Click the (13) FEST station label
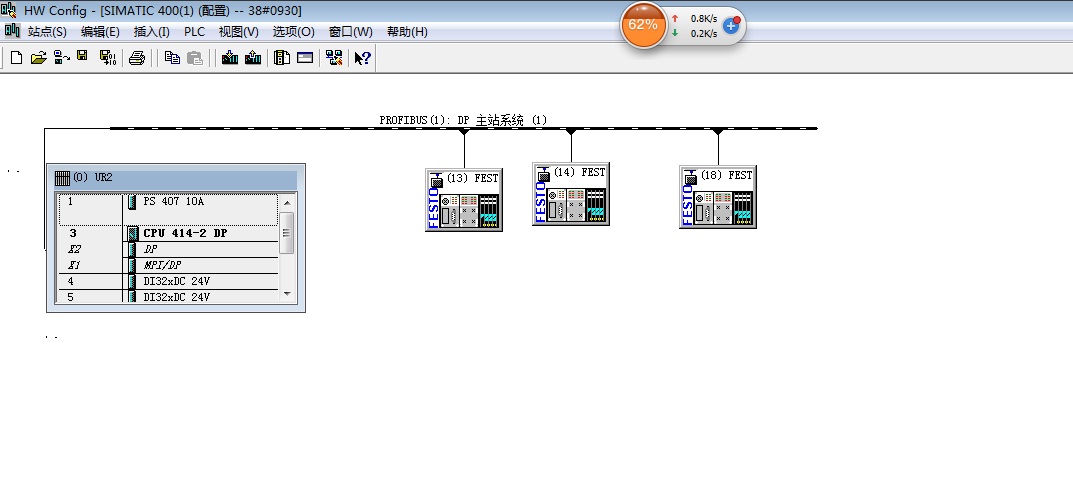 pos(472,178)
